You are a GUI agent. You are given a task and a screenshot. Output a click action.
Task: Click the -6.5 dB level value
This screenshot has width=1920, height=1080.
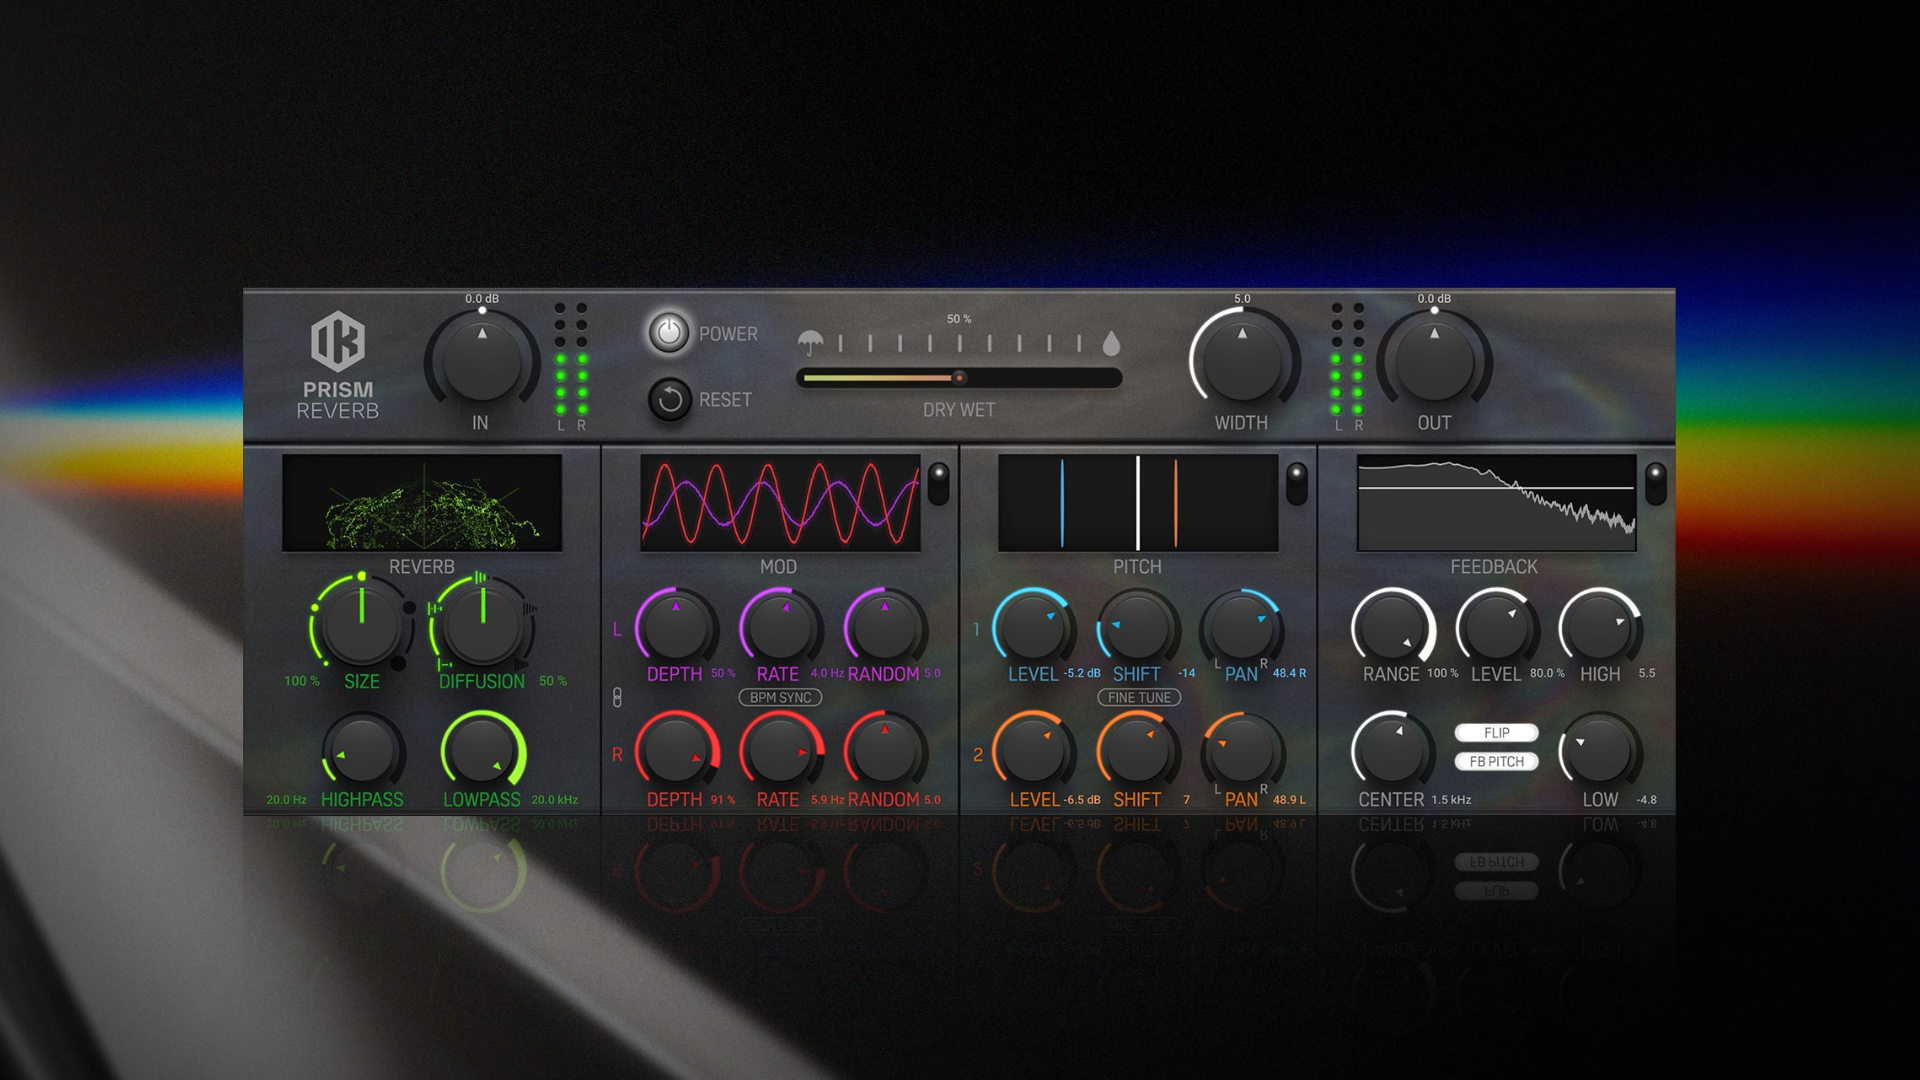click(1082, 800)
